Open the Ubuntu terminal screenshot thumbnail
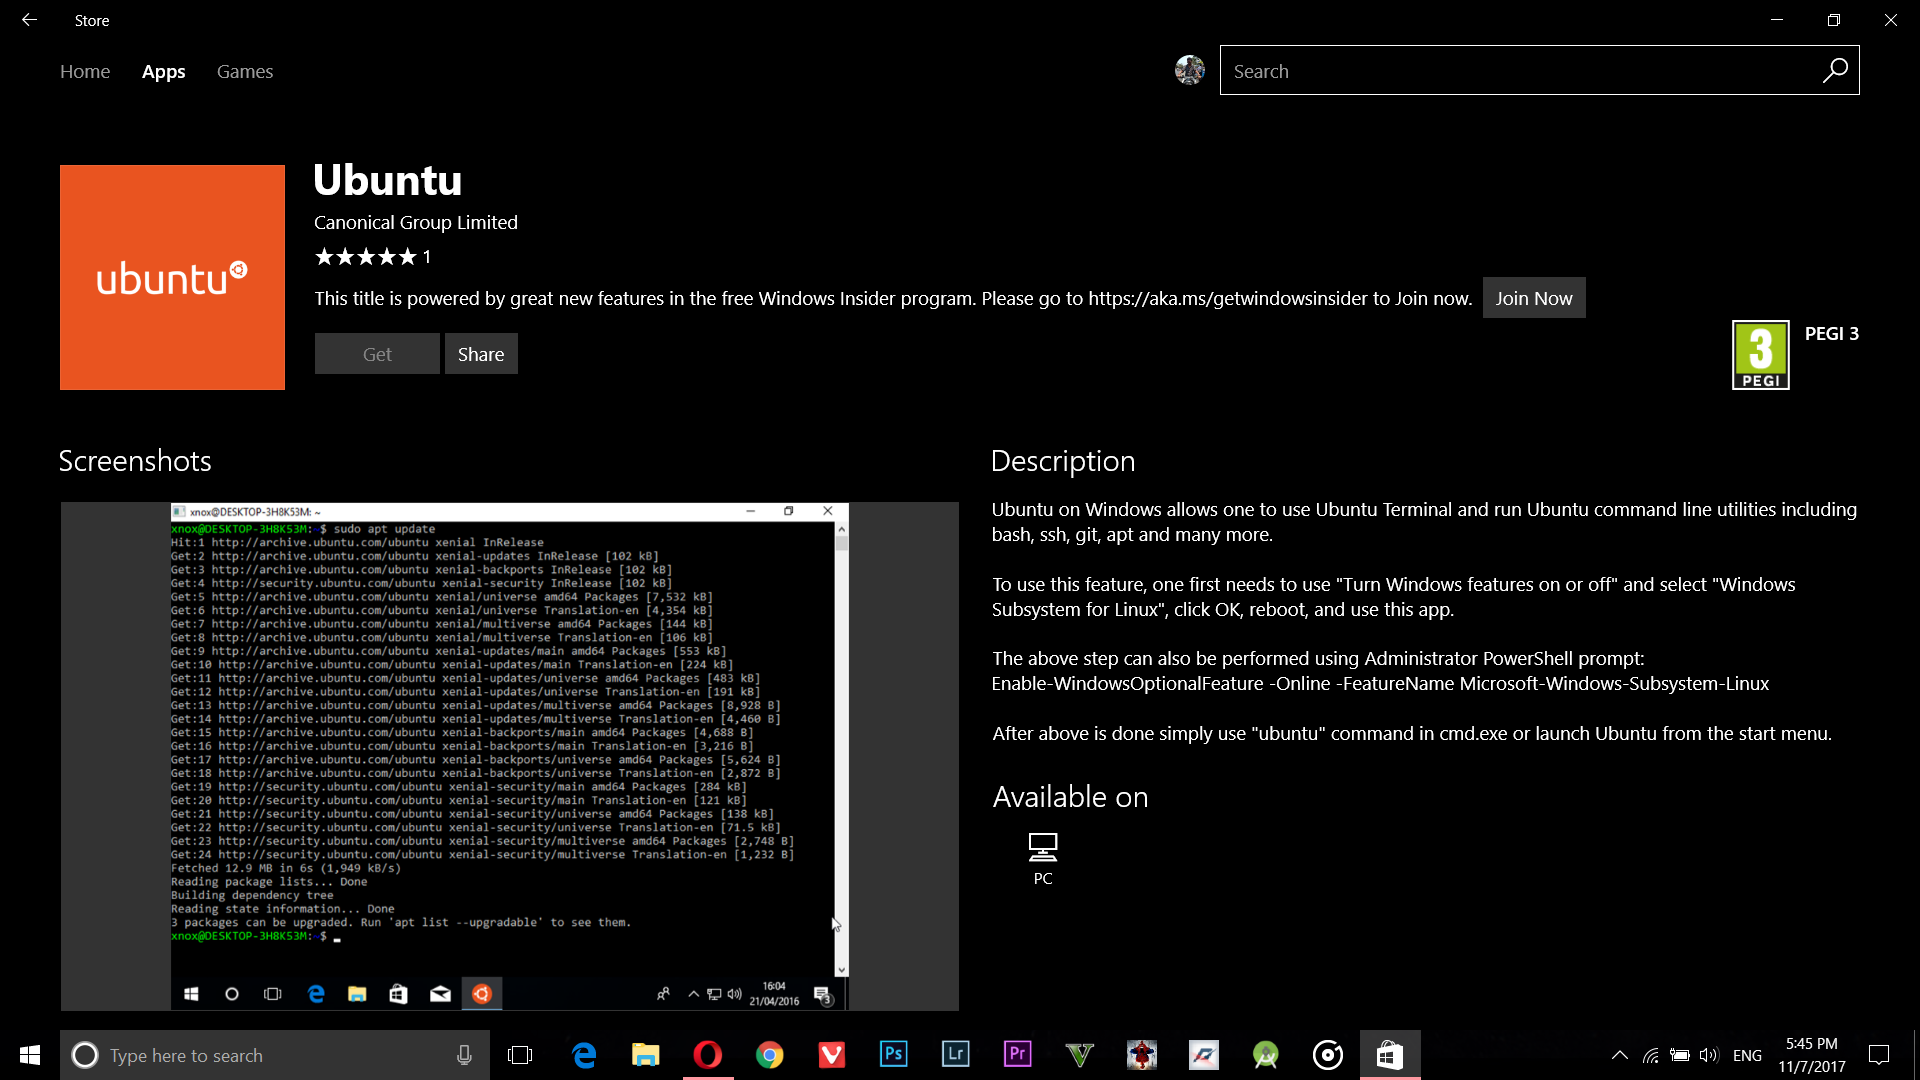Image resolution: width=1920 pixels, height=1080 pixels. tap(509, 756)
